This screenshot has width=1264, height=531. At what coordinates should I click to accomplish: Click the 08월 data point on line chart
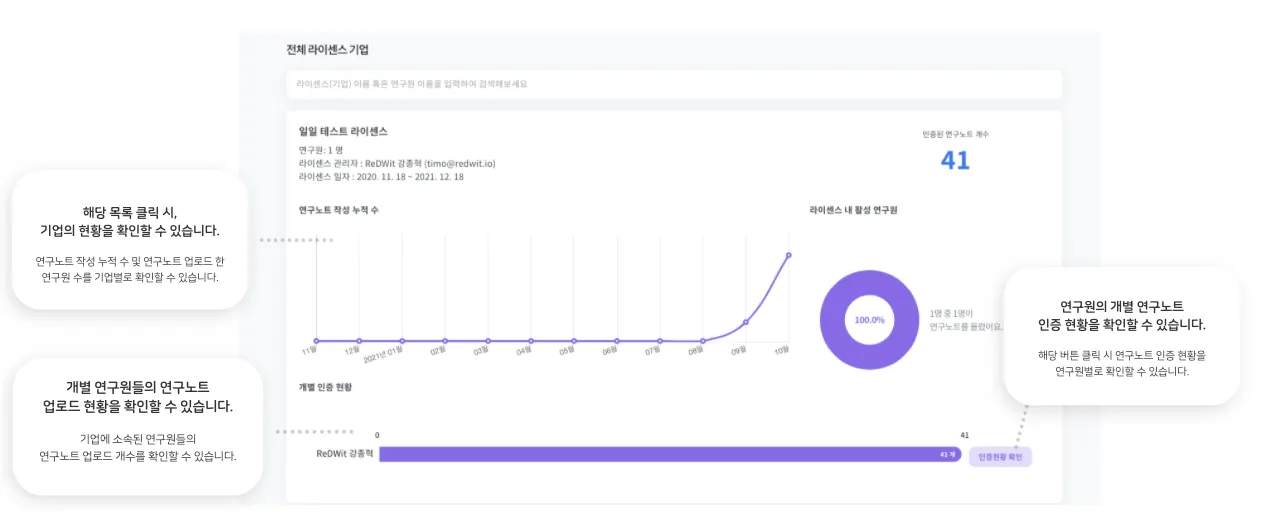click(703, 341)
